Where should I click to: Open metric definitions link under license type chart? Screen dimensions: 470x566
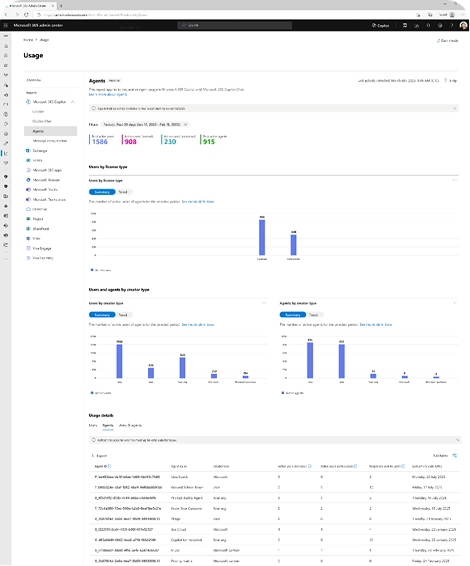click(x=198, y=201)
